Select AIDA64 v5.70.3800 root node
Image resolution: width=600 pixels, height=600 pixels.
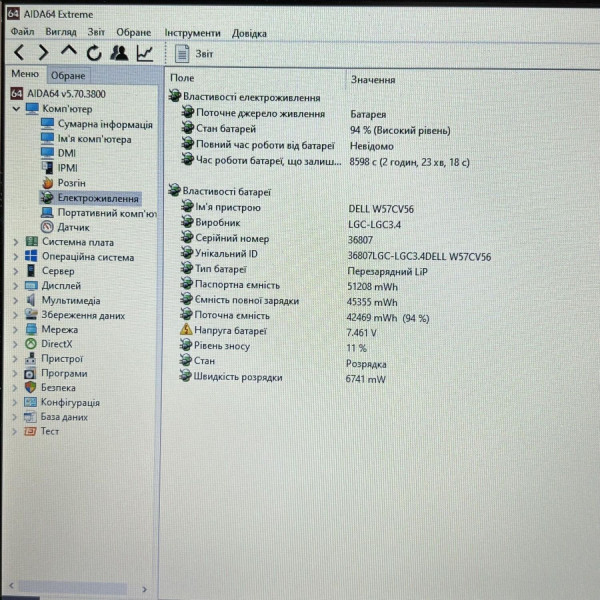(66, 94)
